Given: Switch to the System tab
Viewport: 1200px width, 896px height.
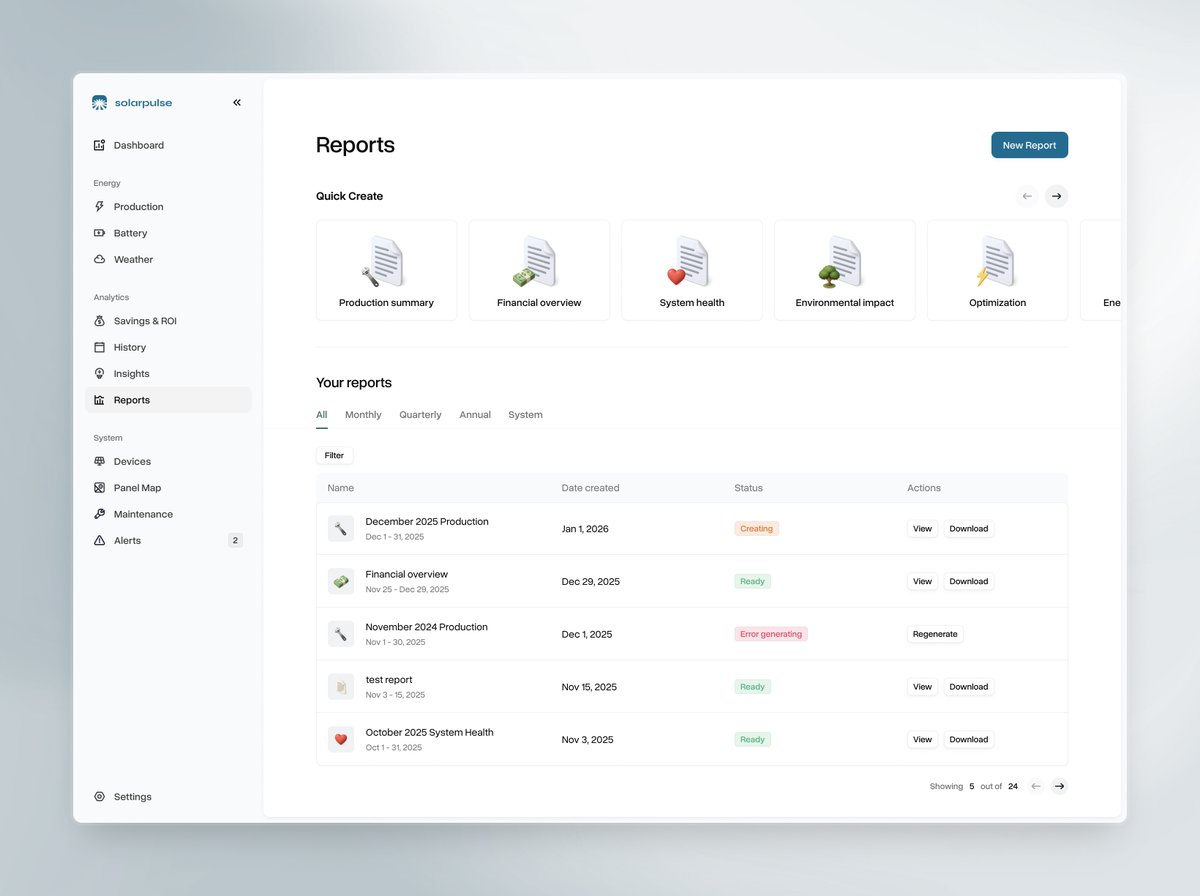Looking at the screenshot, I should pos(525,415).
